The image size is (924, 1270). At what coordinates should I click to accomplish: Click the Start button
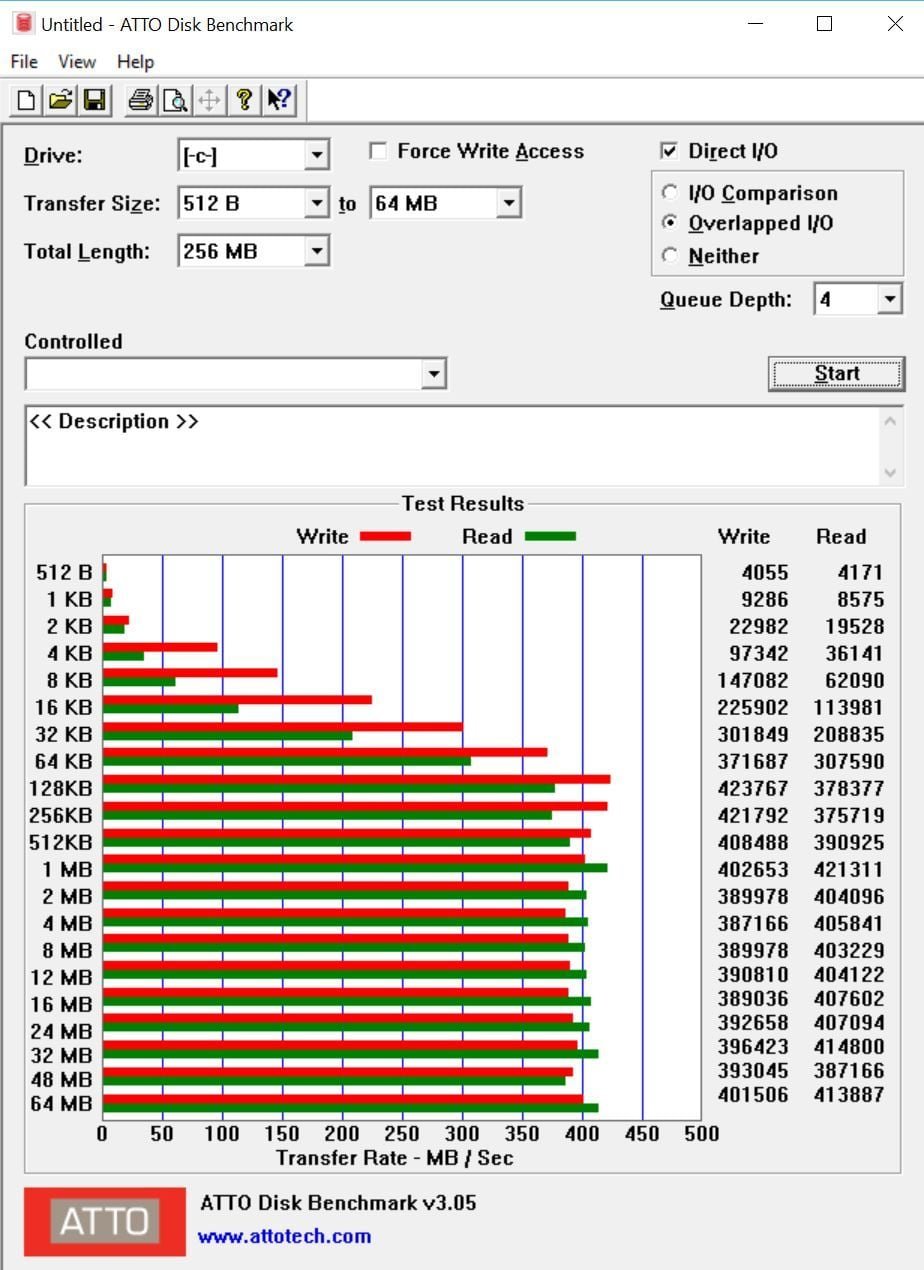(836, 374)
